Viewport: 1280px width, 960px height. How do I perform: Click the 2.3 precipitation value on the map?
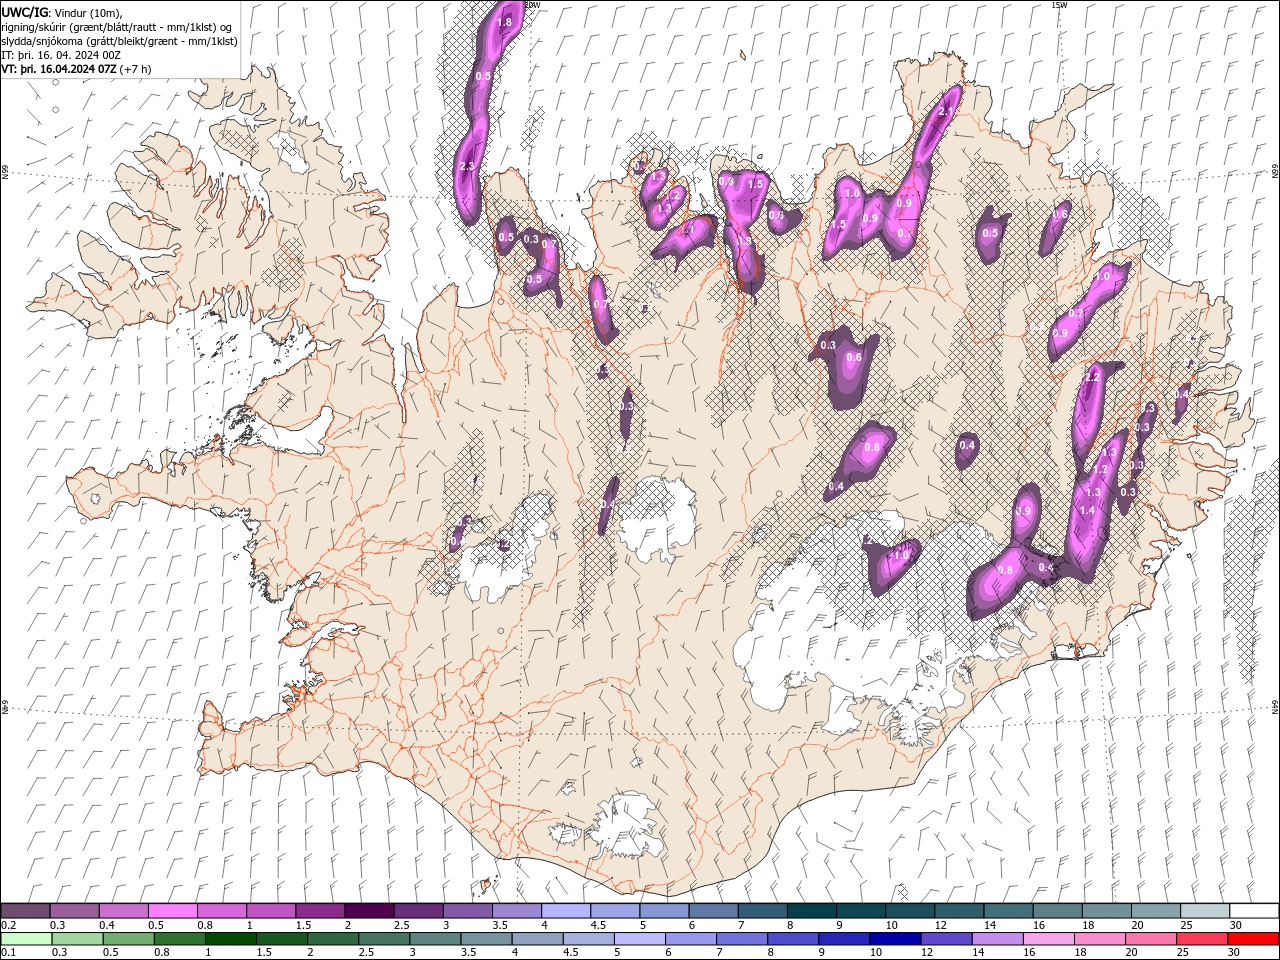point(466,166)
